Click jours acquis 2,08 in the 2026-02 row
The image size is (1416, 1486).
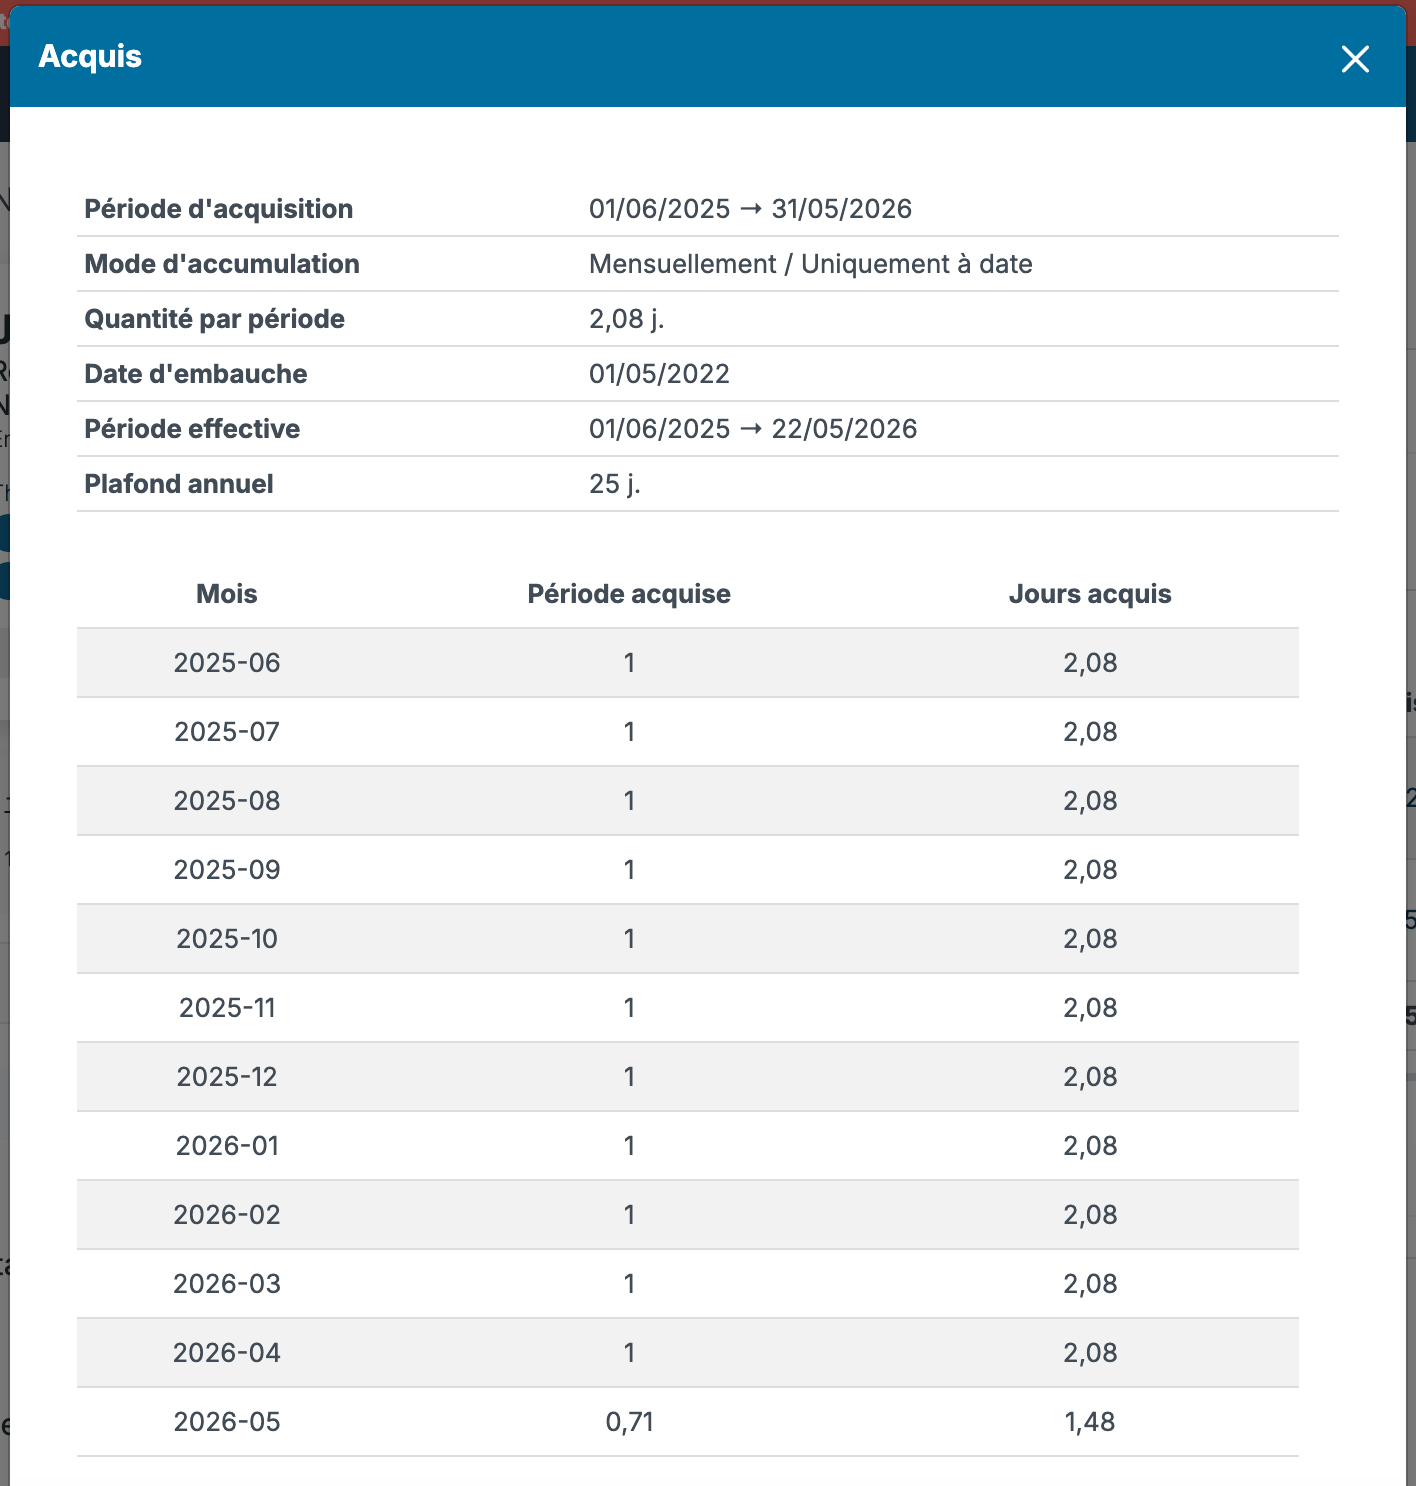tap(1090, 1215)
